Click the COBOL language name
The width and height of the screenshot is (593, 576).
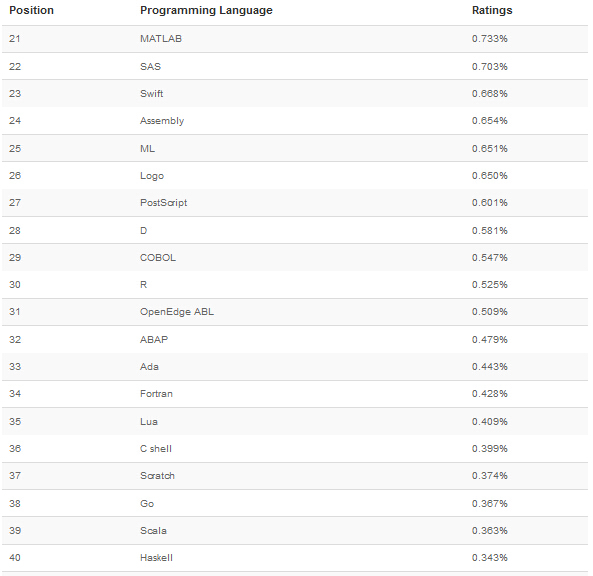158,258
